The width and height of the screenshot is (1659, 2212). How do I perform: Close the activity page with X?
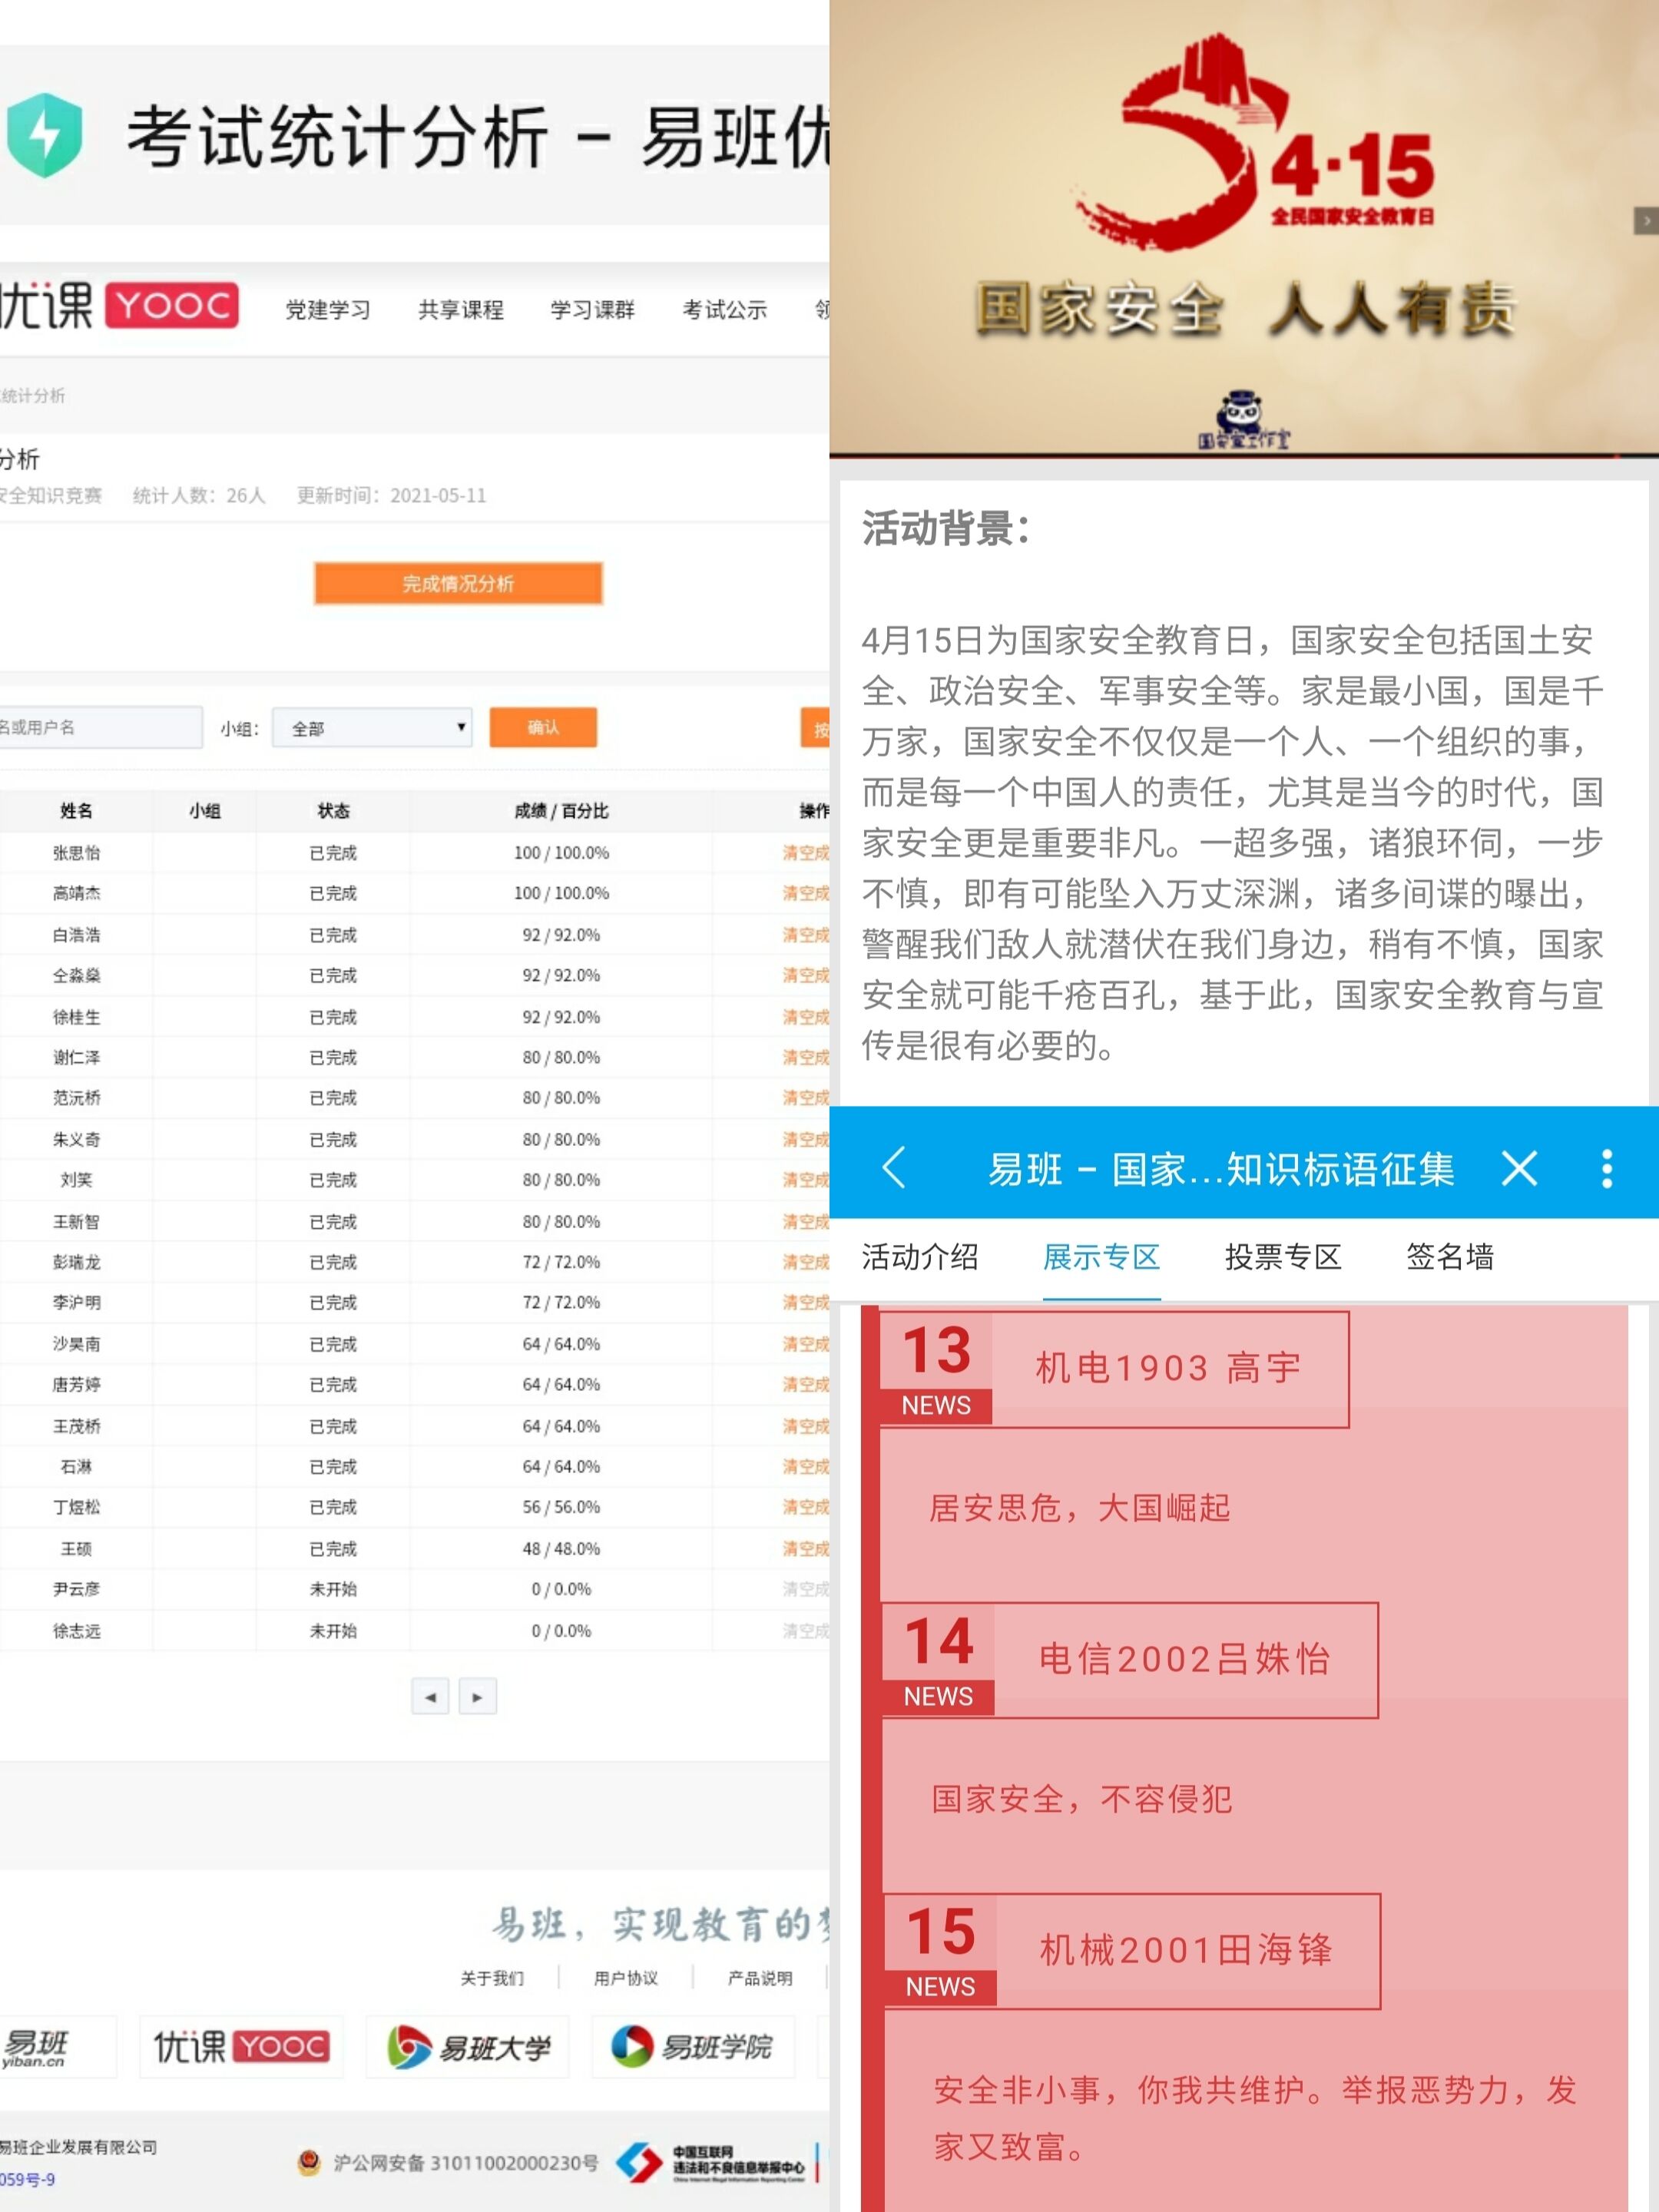coord(1519,1167)
